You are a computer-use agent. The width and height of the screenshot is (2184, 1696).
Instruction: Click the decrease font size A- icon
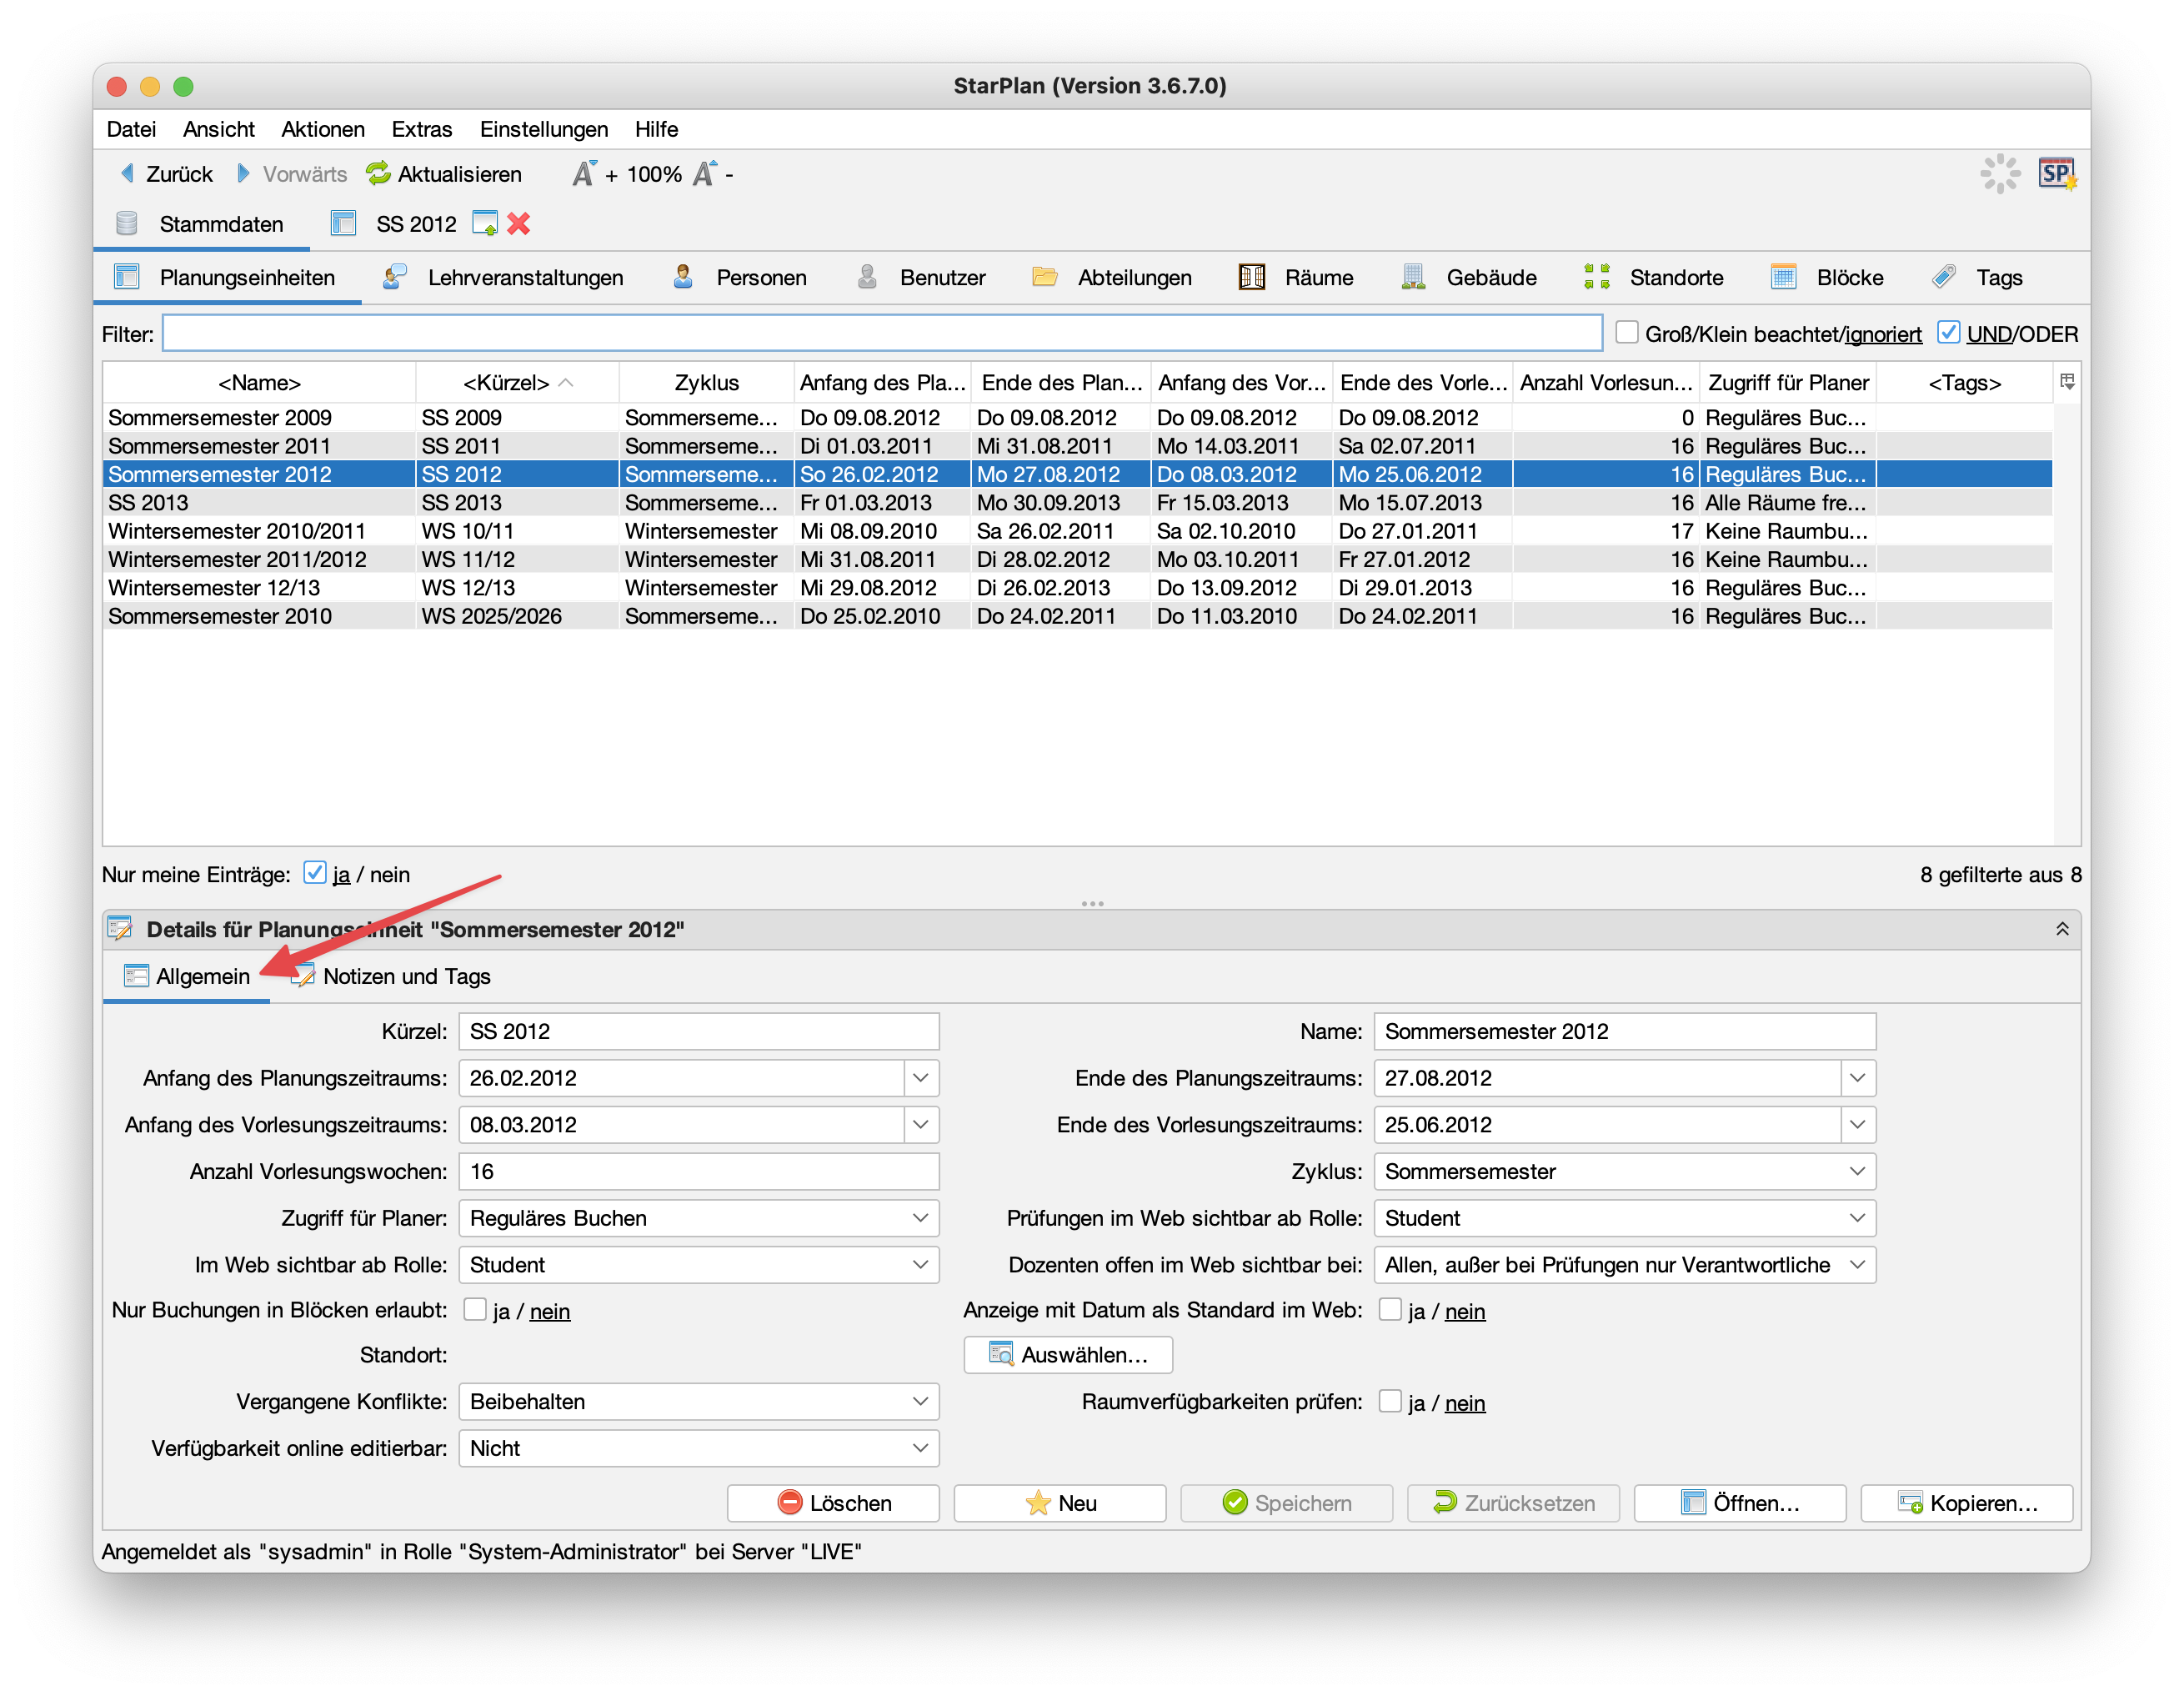[706, 174]
